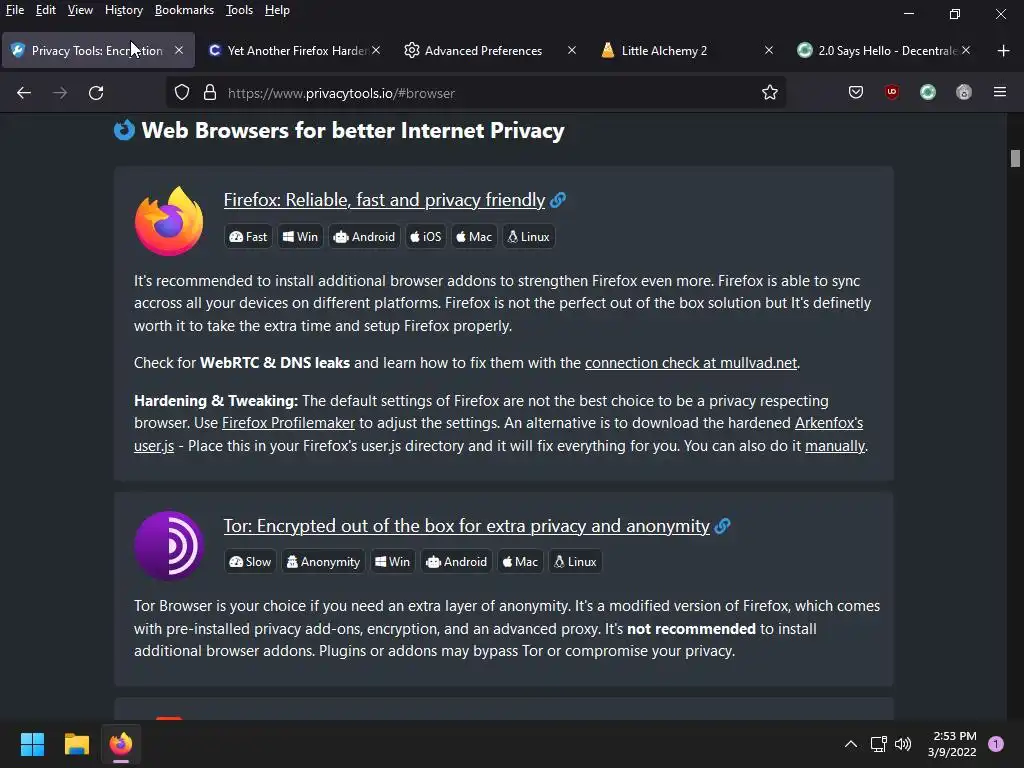Open the Tor: Encrypted out of the box link
The height and width of the screenshot is (768, 1024).
pyautogui.click(x=466, y=526)
